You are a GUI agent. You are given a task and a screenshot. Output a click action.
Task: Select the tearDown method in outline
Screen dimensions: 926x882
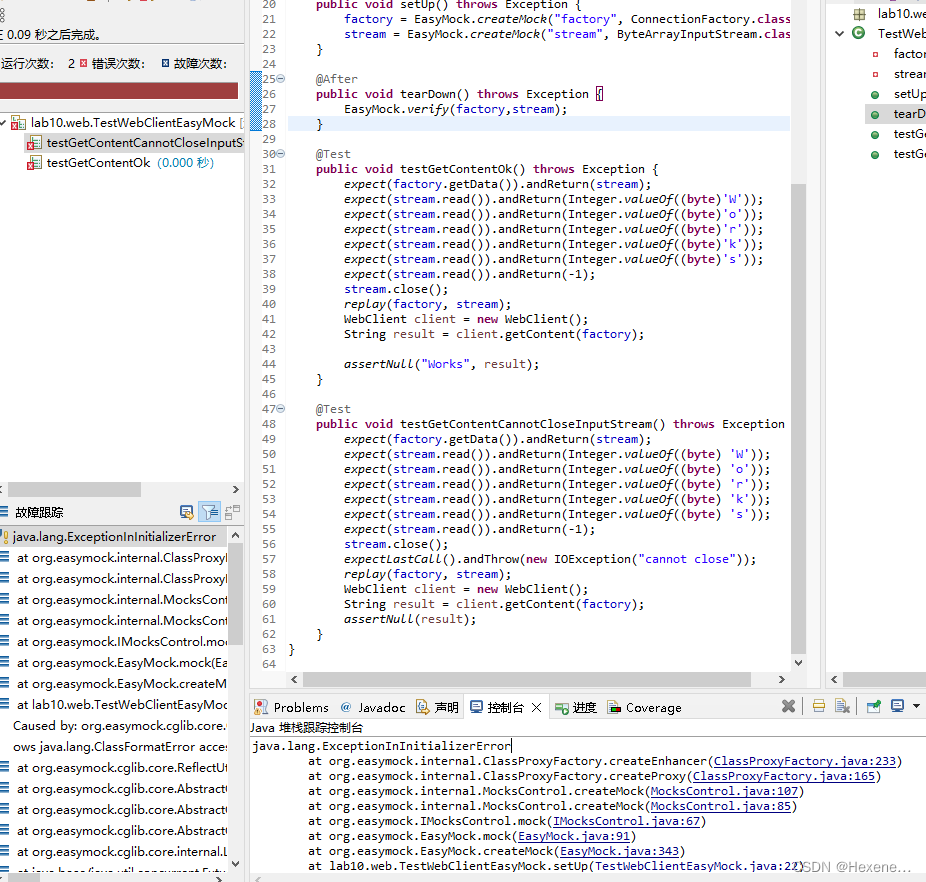coord(896,114)
